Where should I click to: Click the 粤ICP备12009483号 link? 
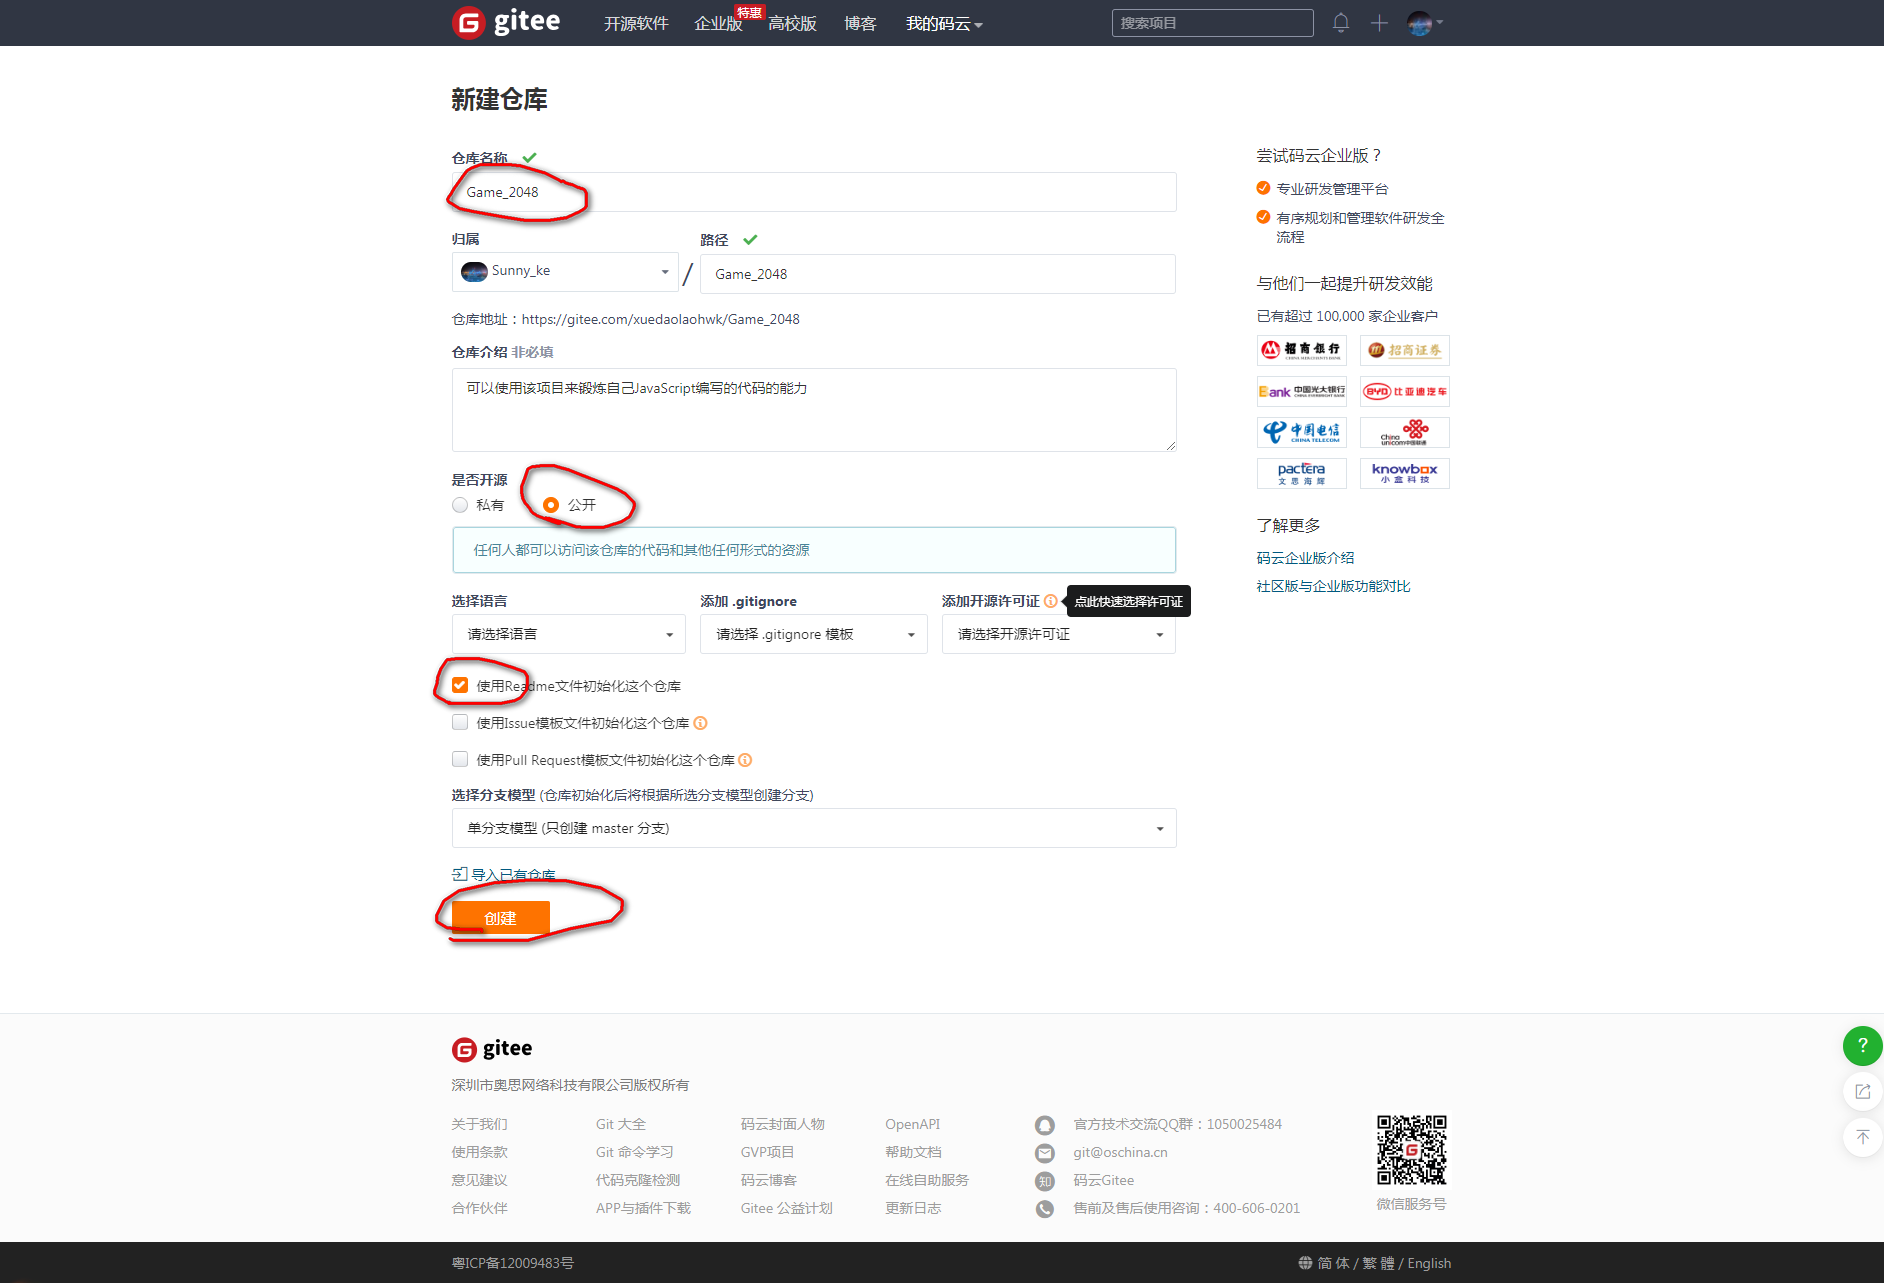(513, 1263)
